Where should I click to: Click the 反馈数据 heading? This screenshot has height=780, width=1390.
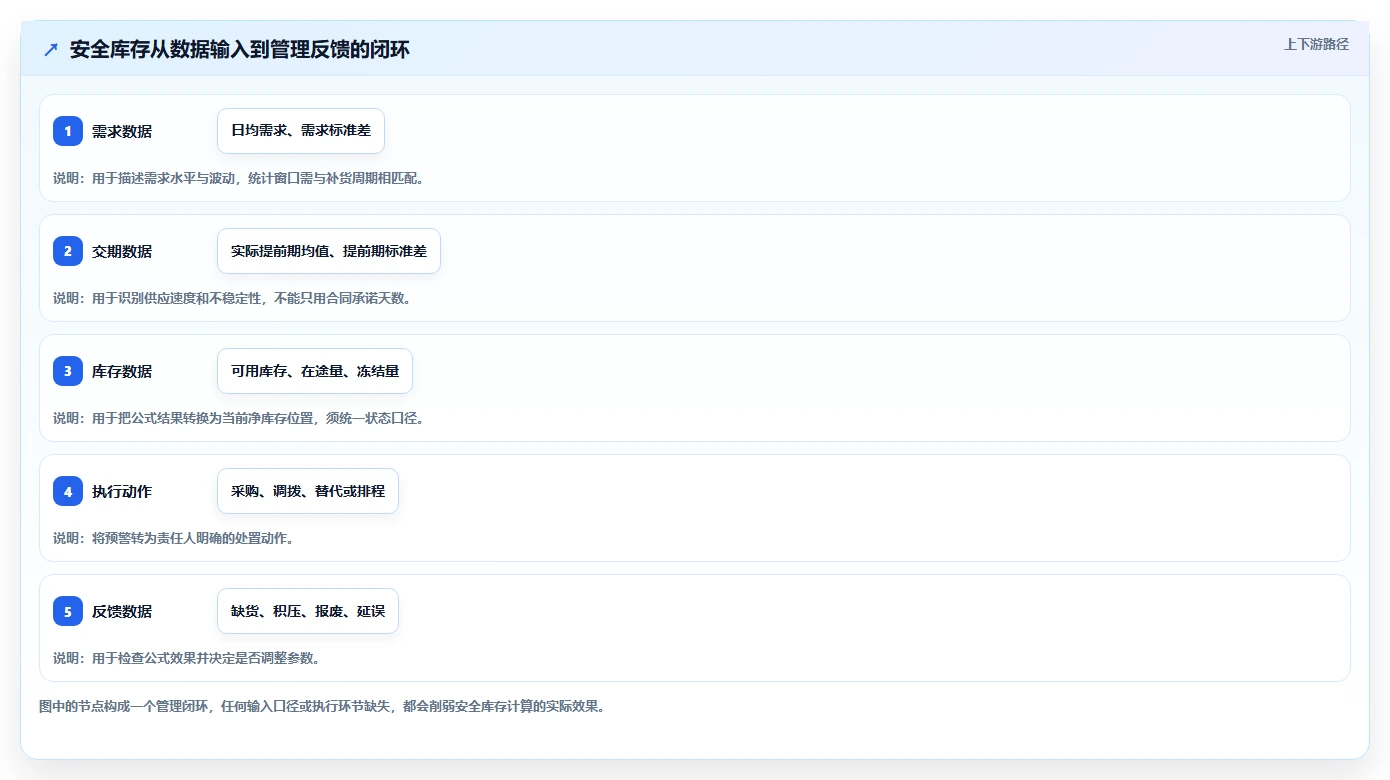click(x=122, y=611)
